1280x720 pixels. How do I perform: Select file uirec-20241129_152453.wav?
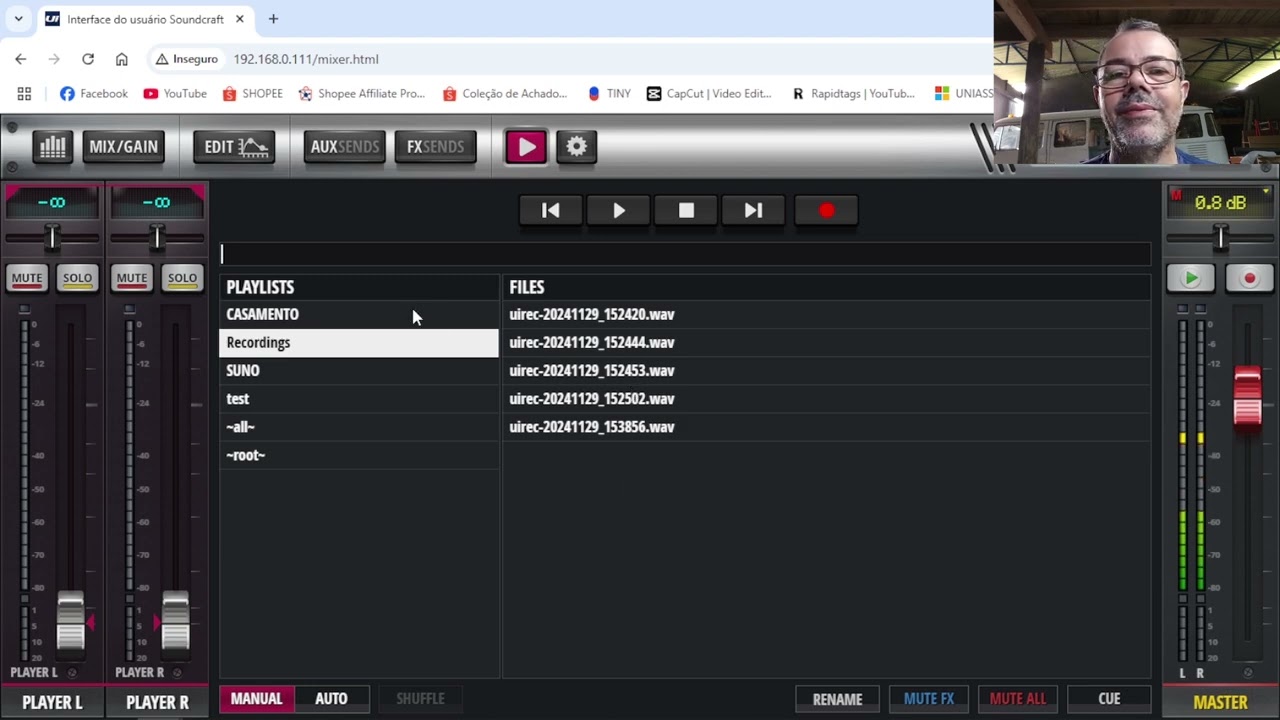826,370
